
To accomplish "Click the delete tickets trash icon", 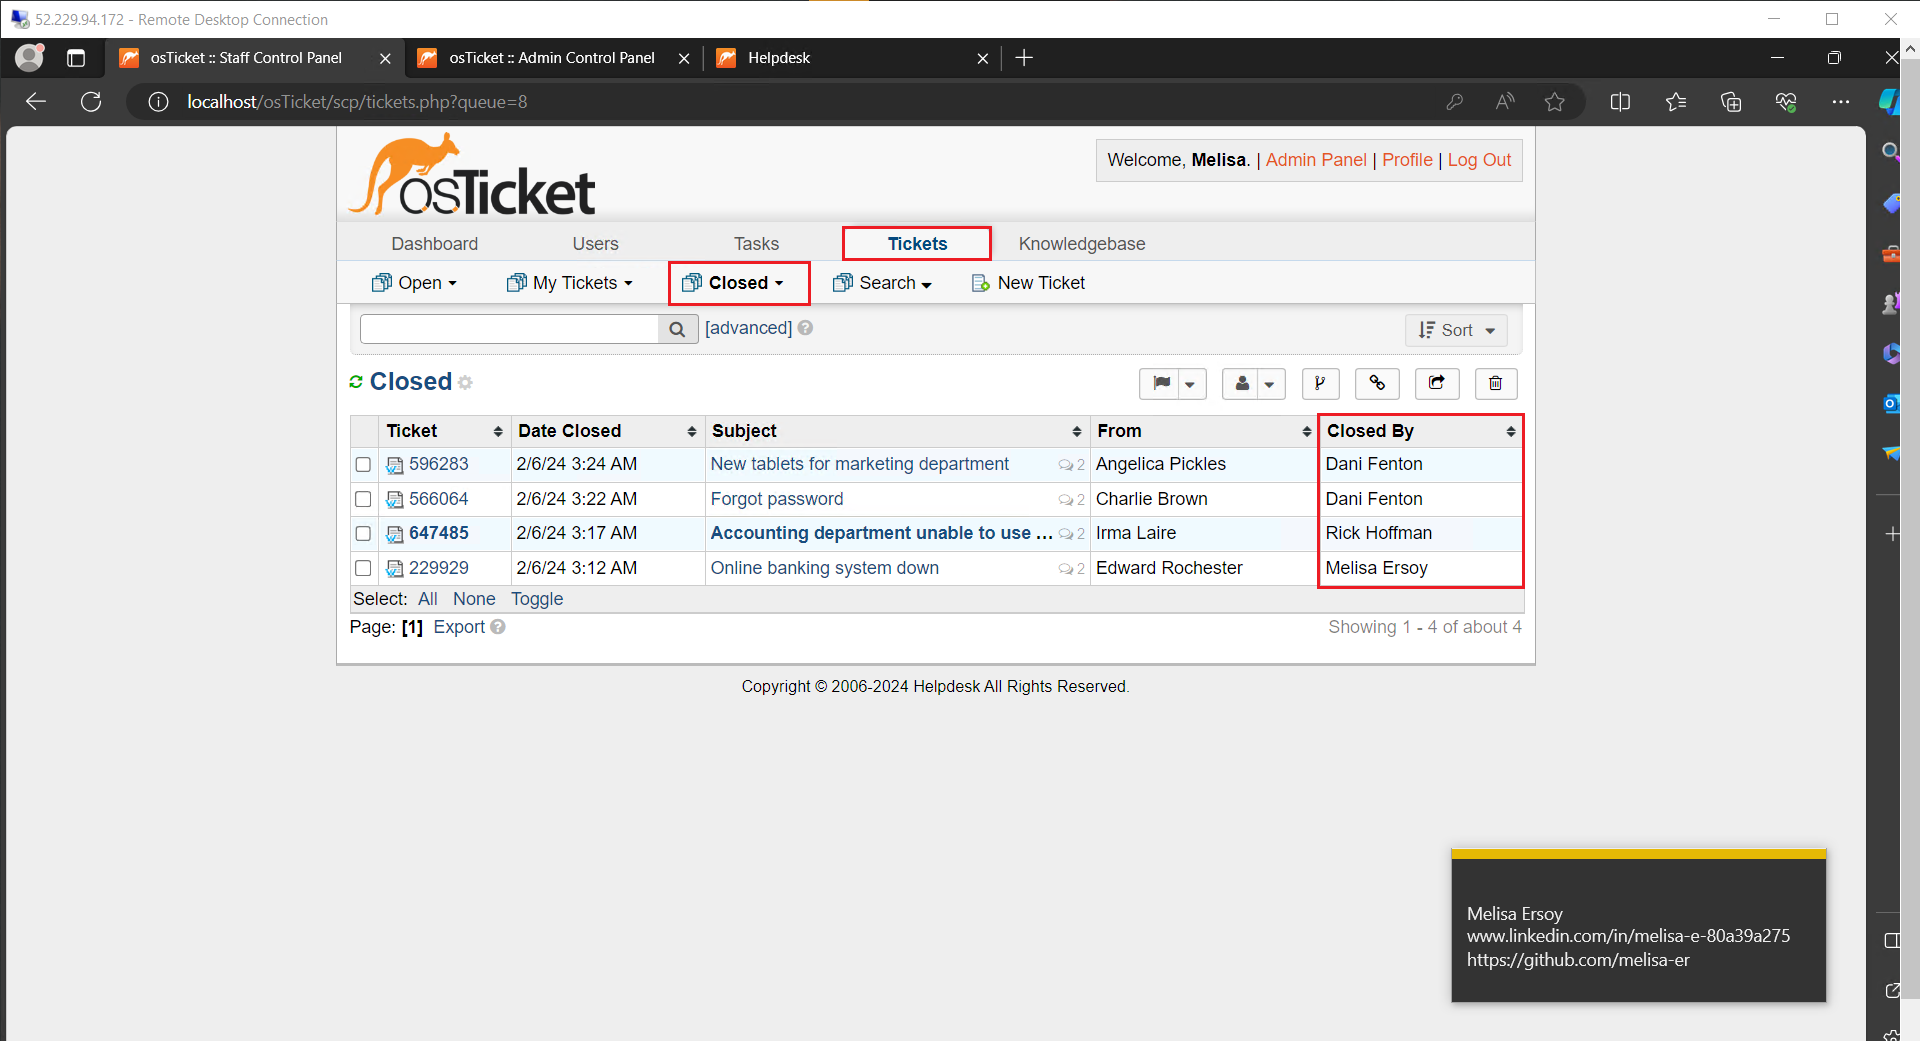I will pyautogui.click(x=1496, y=383).
